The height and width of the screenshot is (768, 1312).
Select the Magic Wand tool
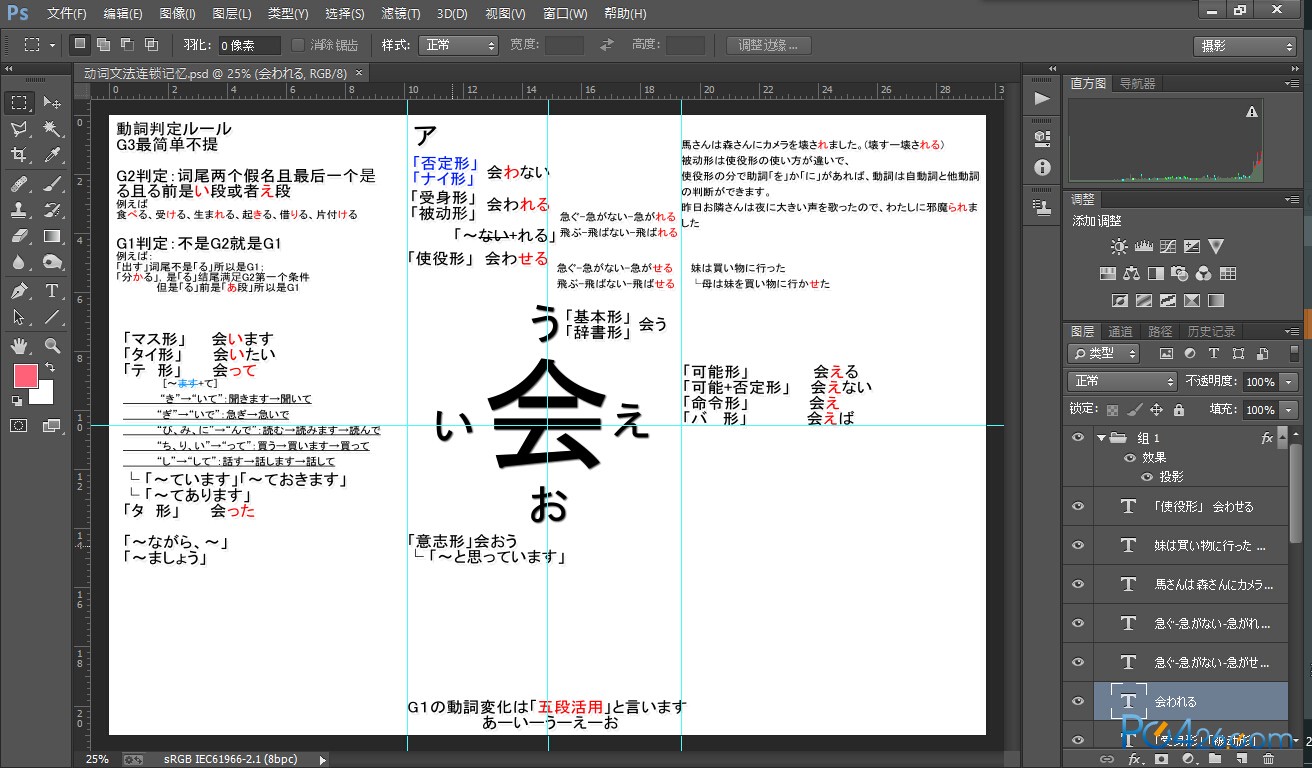tap(52, 129)
